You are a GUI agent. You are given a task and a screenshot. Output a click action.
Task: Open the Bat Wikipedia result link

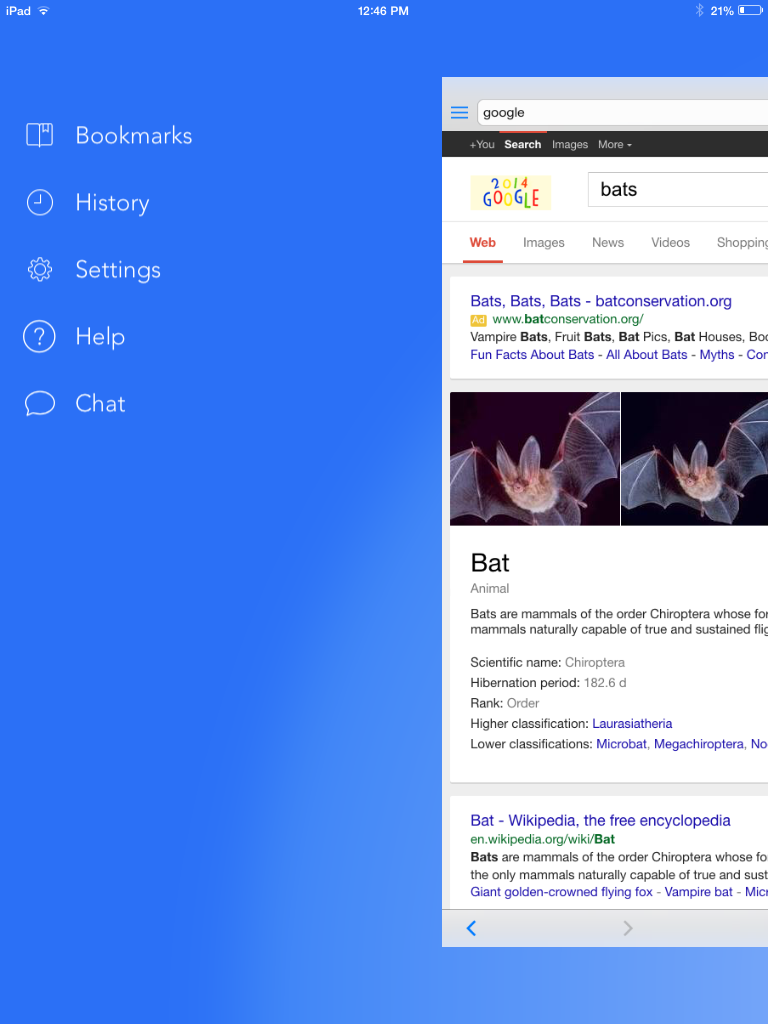click(x=600, y=821)
